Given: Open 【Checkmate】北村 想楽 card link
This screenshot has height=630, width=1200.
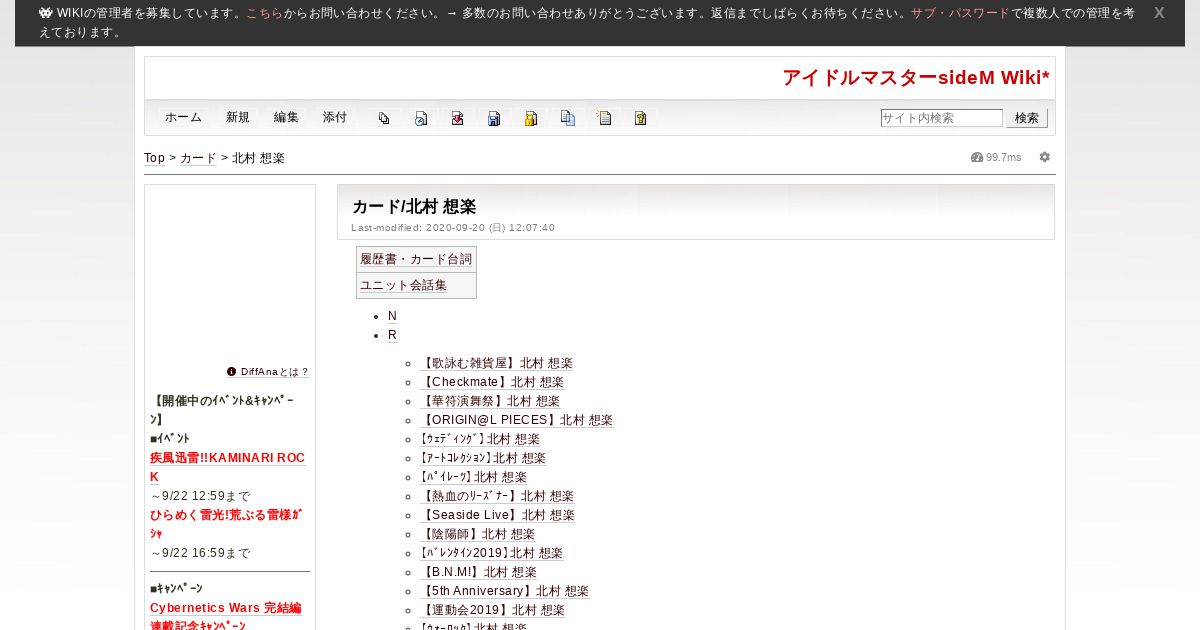Looking at the screenshot, I should pos(491,382).
